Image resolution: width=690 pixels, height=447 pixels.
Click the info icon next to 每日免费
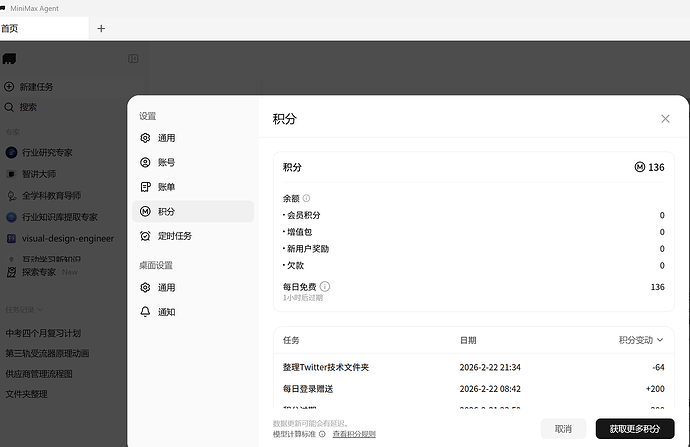tap(325, 286)
